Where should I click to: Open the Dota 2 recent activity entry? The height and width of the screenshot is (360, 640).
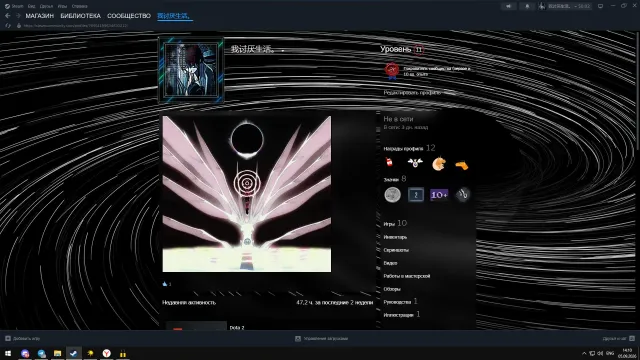[x=237, y=327]
